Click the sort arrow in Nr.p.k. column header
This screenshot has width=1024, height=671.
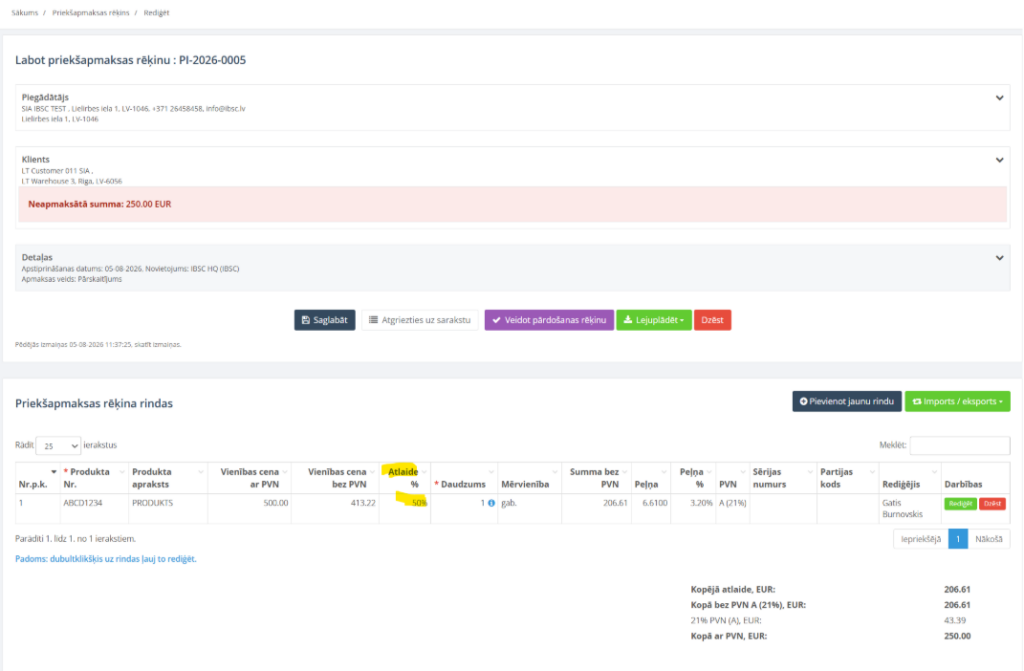[54, 472]
